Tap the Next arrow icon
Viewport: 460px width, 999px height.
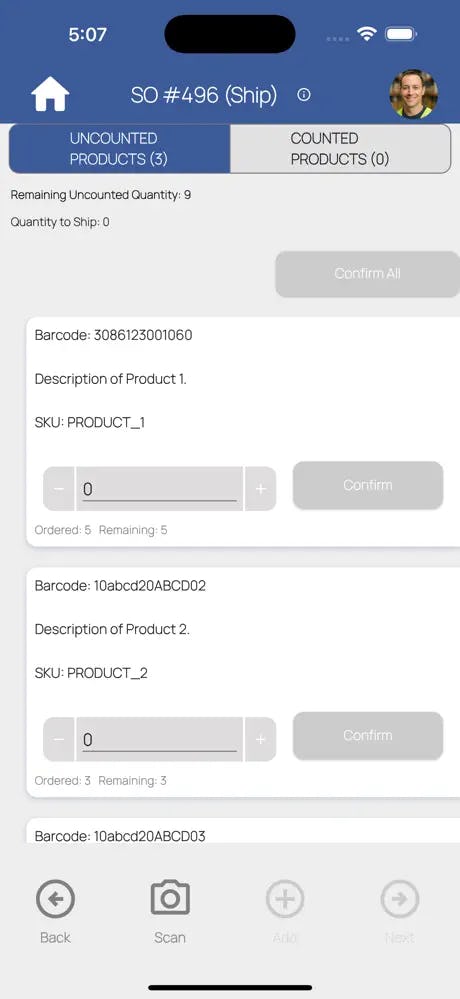399,899
